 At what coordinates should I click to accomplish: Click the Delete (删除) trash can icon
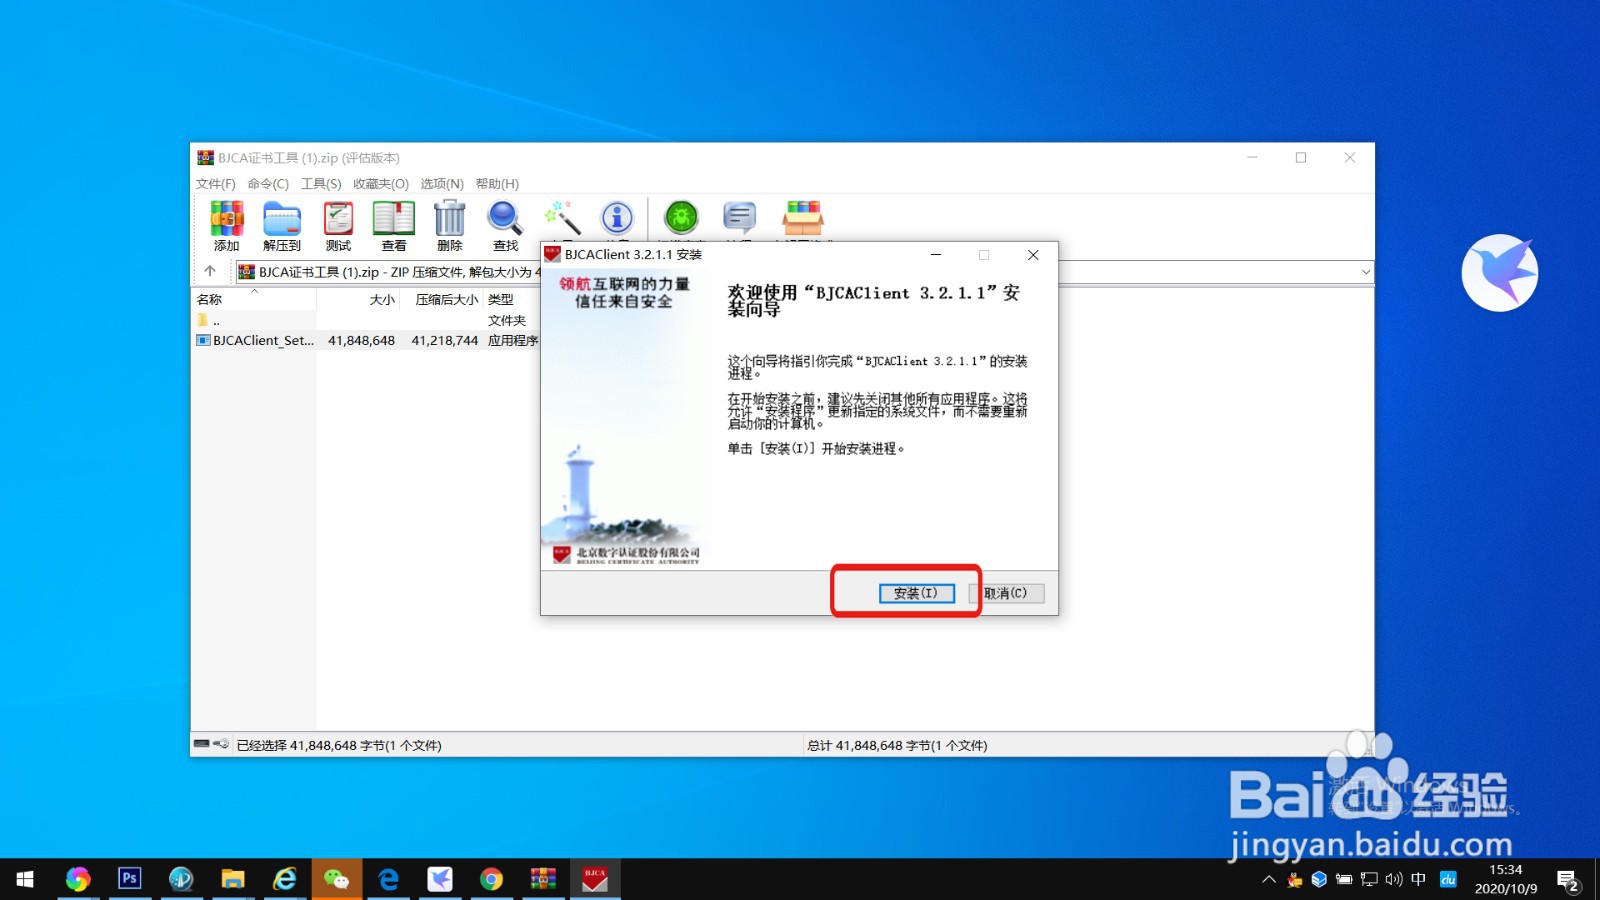(x=450, y=226)
